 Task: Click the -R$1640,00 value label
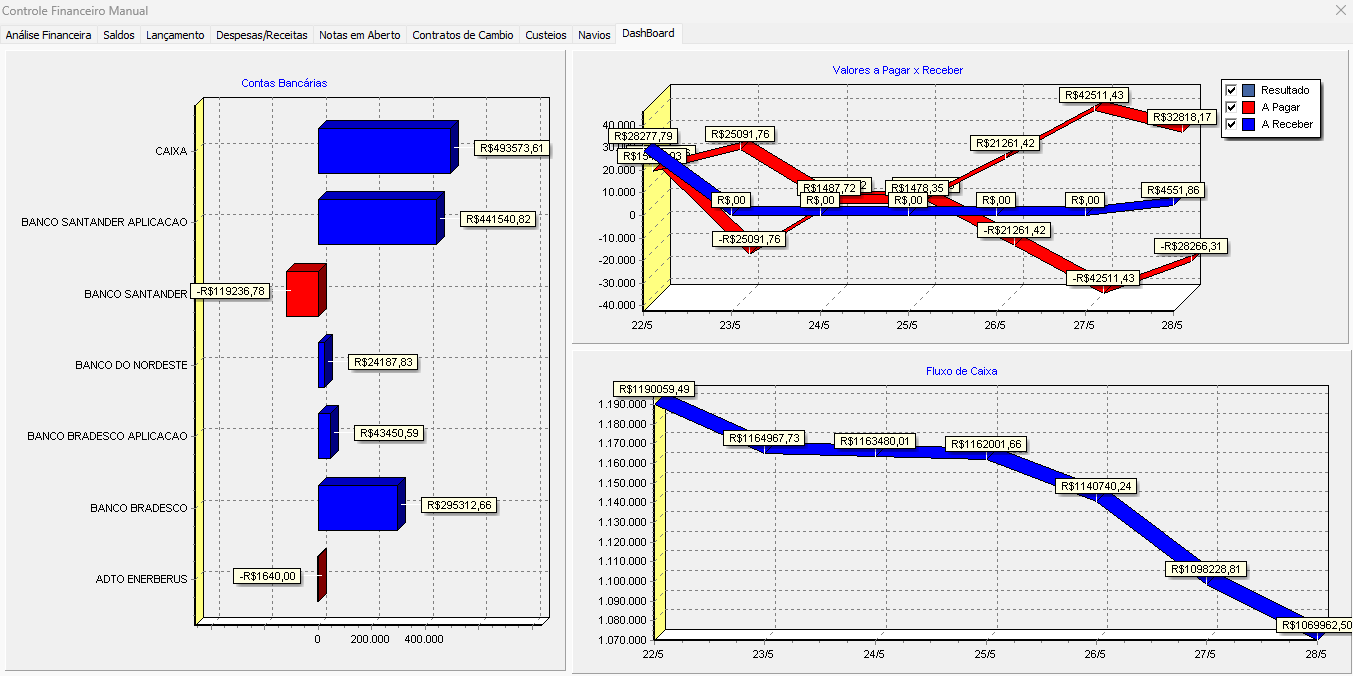tap(267, 576)
